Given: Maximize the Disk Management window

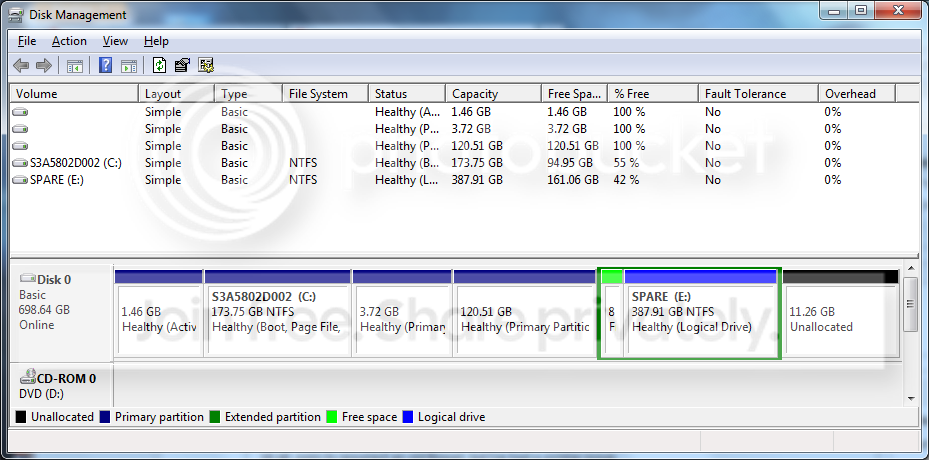Looking at the screenshot, I should [861, 10].
